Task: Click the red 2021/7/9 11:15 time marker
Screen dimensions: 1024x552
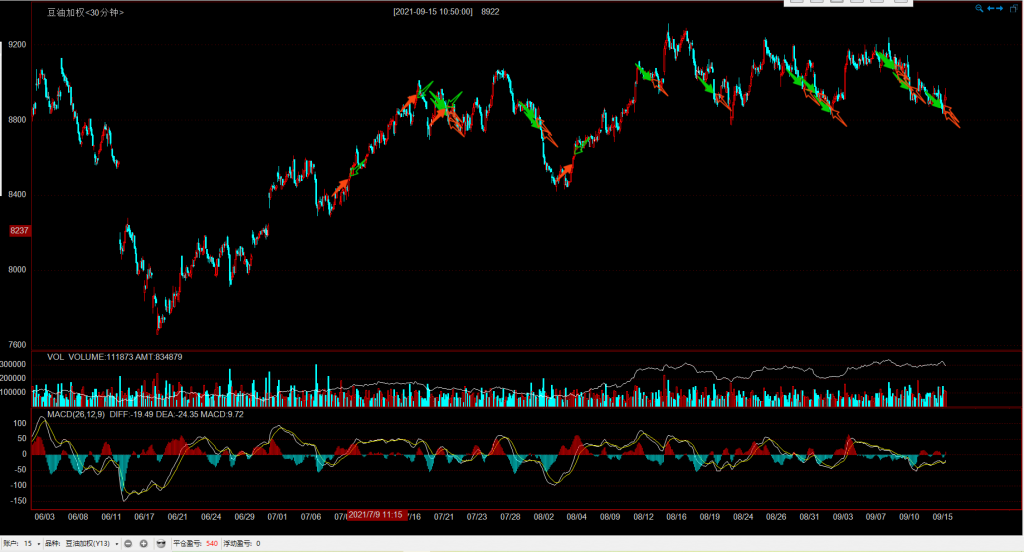Action: pos(376,514)
